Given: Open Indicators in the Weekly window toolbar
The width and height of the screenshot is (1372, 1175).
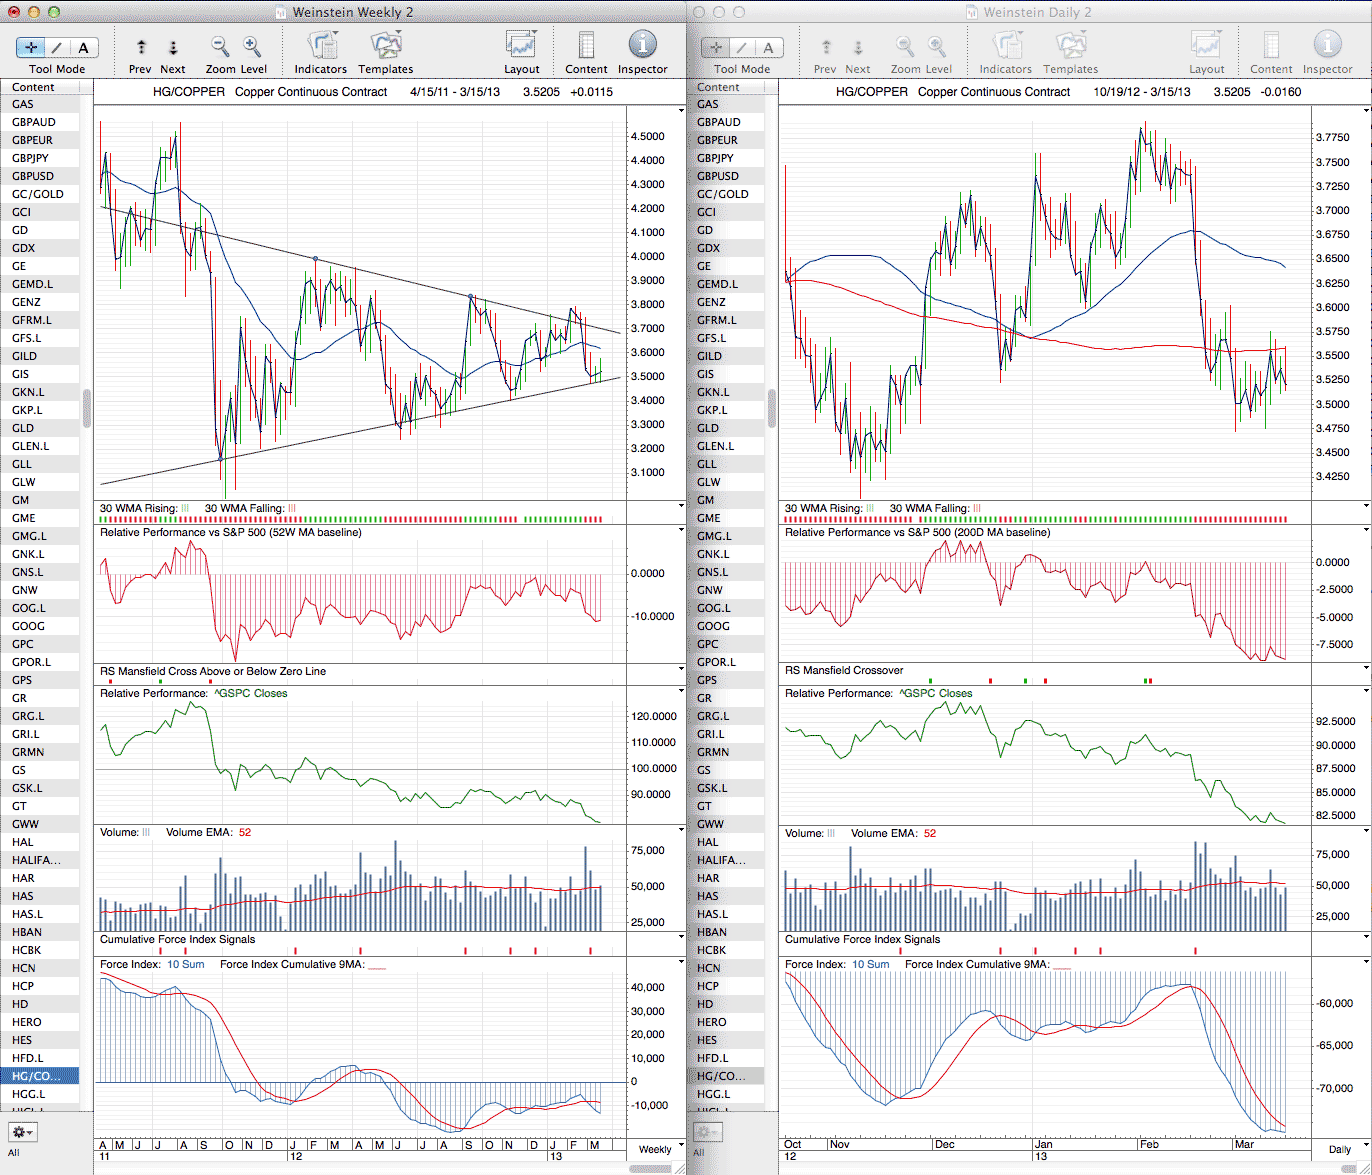Looking at the screenshot, I should [x=321, y=46].
